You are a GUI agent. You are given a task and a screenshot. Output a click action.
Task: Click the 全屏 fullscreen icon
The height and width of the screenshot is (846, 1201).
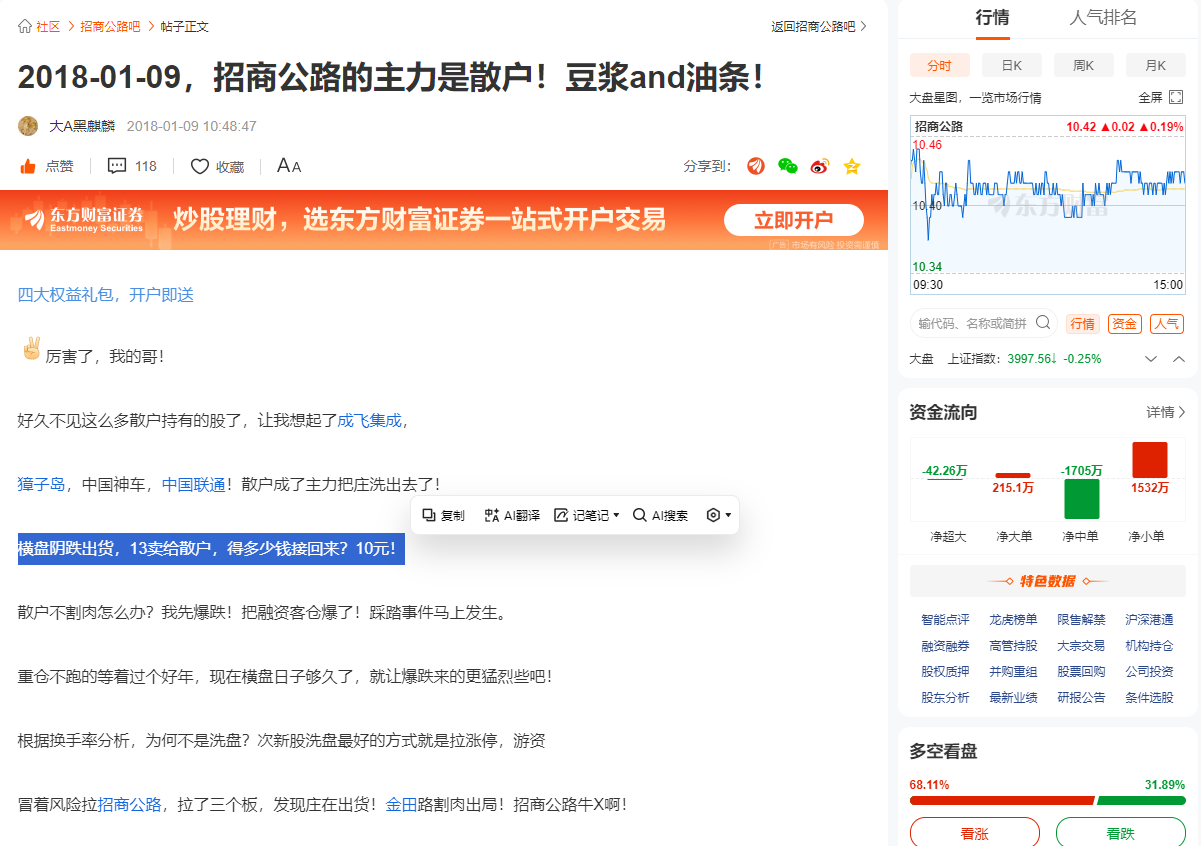pyautogui.click(x=1176, y=97)
